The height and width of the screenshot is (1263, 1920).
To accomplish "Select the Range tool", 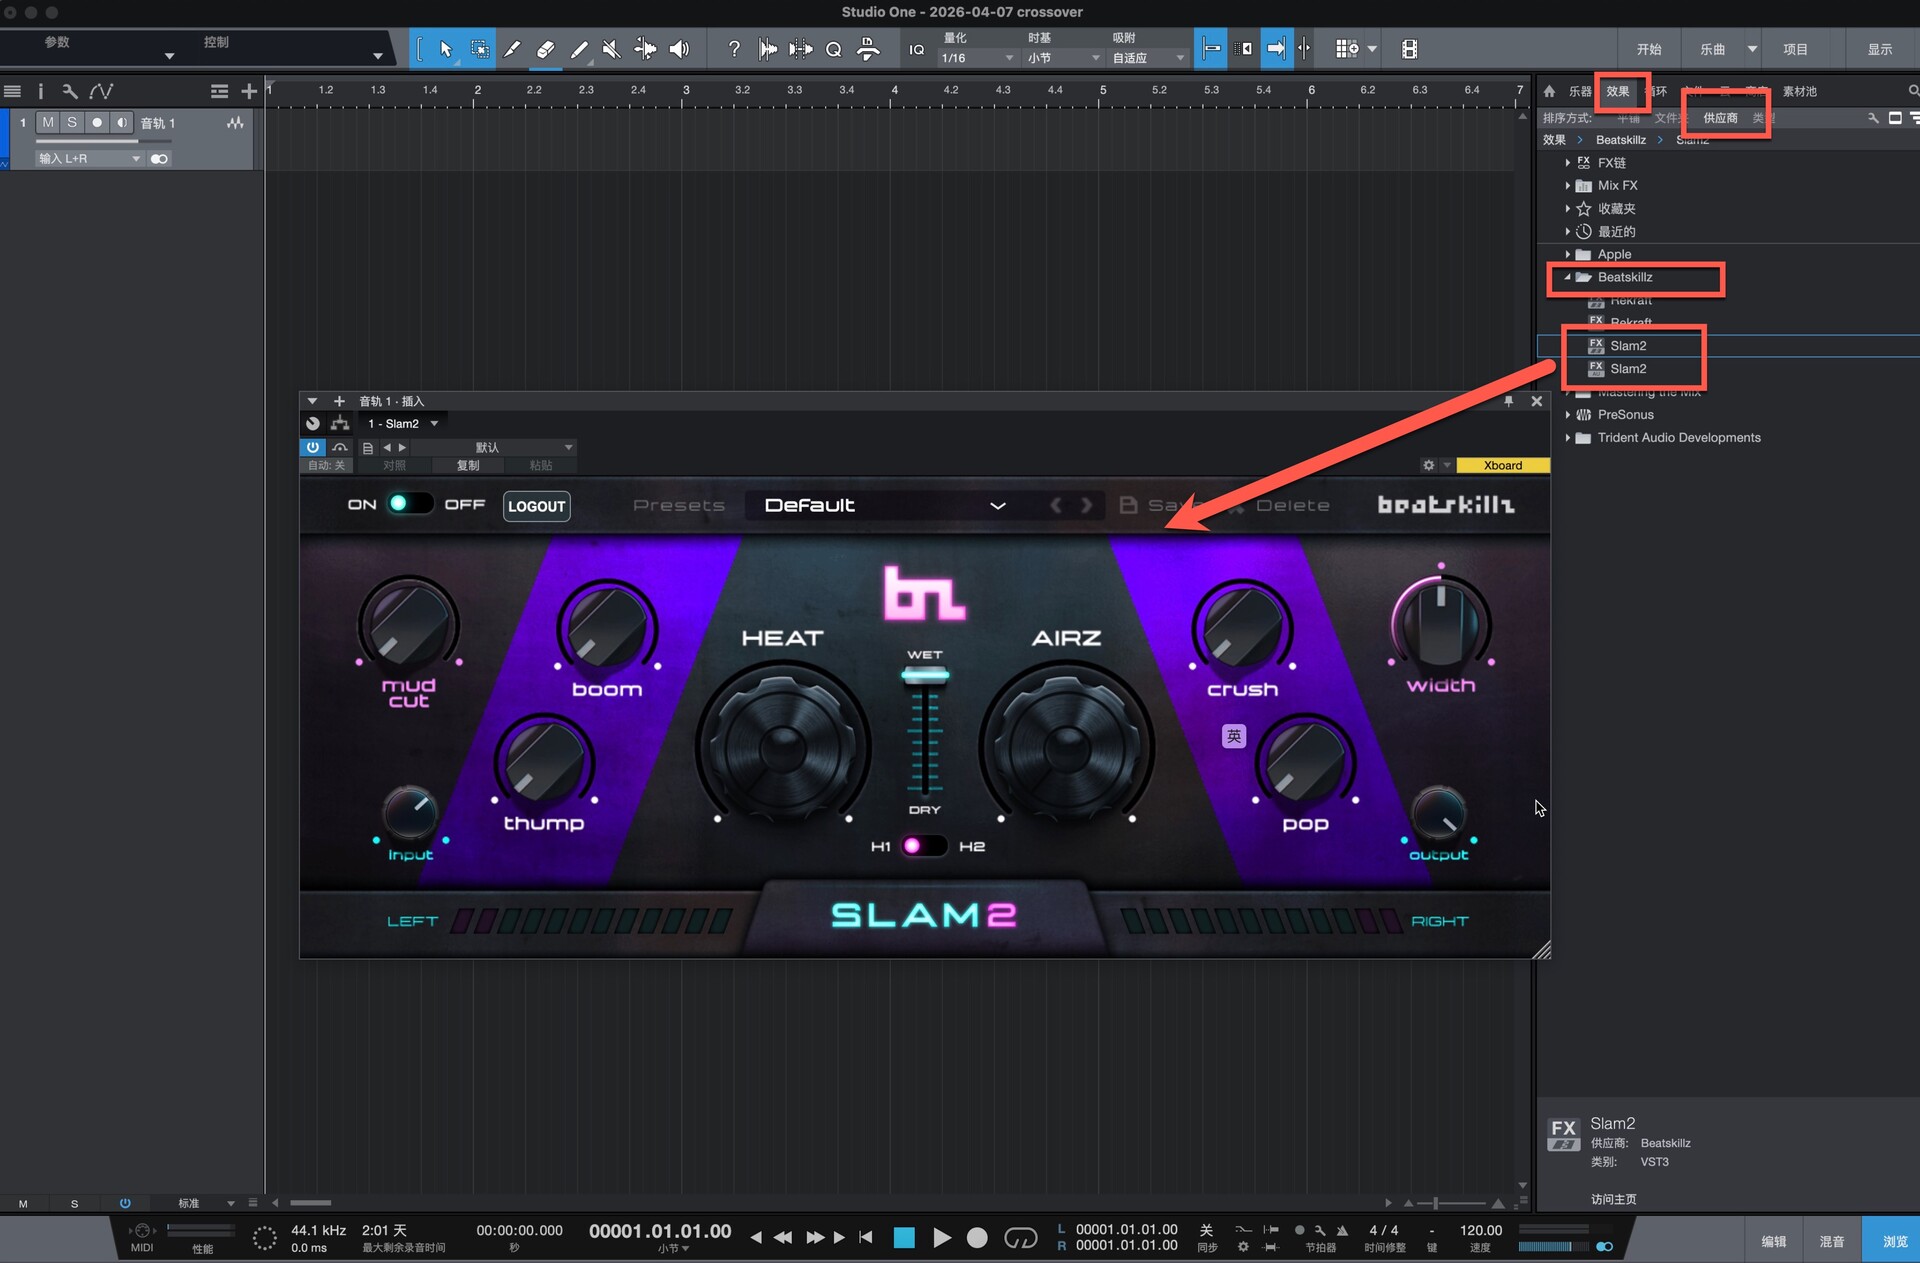I will click(480, 49).
